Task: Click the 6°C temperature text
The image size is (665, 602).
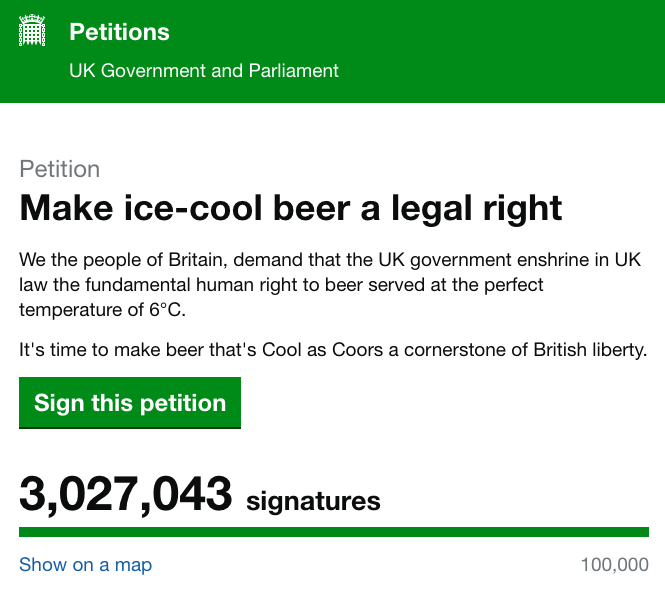Action: coord(167,310)
